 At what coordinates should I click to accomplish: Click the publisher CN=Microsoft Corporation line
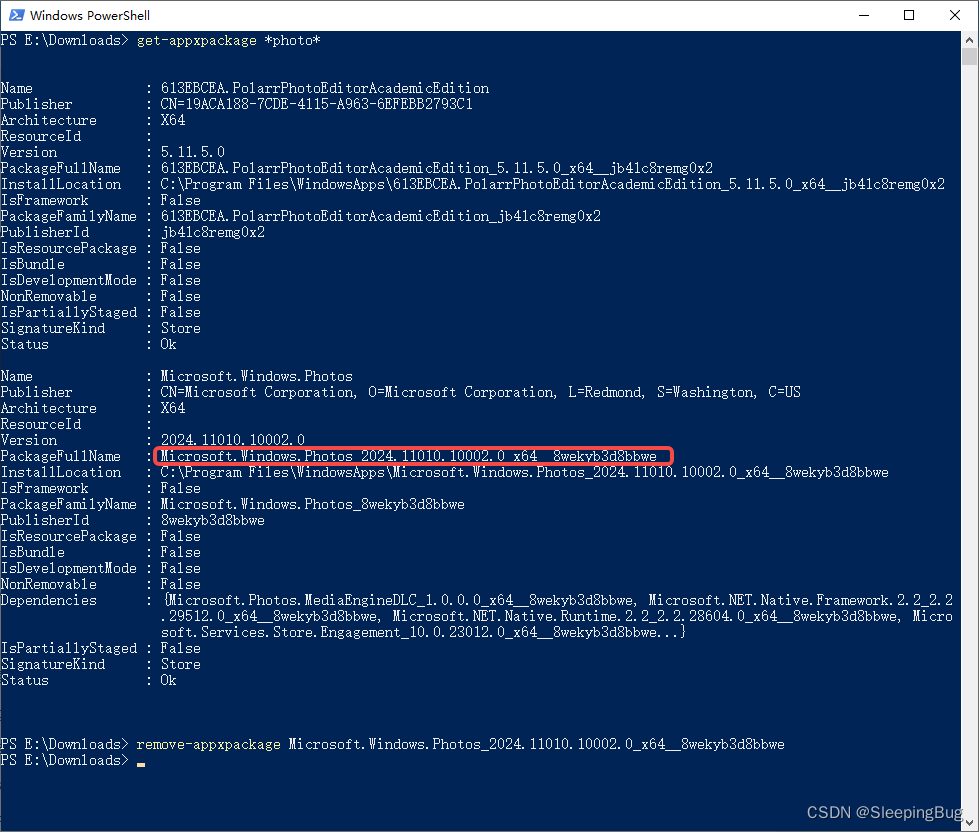480,393
